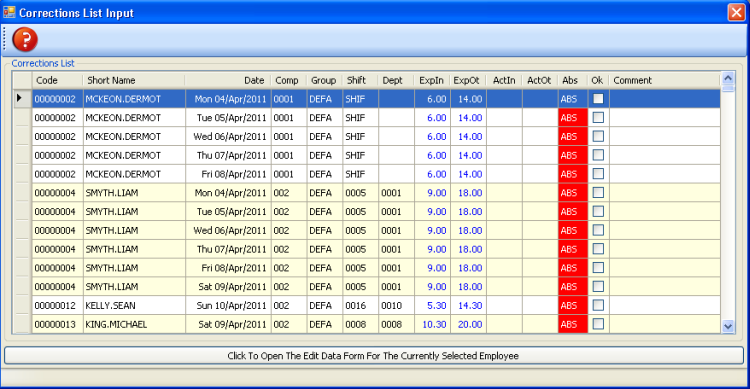Click the scrollbar up arrow

coord(728,78)
